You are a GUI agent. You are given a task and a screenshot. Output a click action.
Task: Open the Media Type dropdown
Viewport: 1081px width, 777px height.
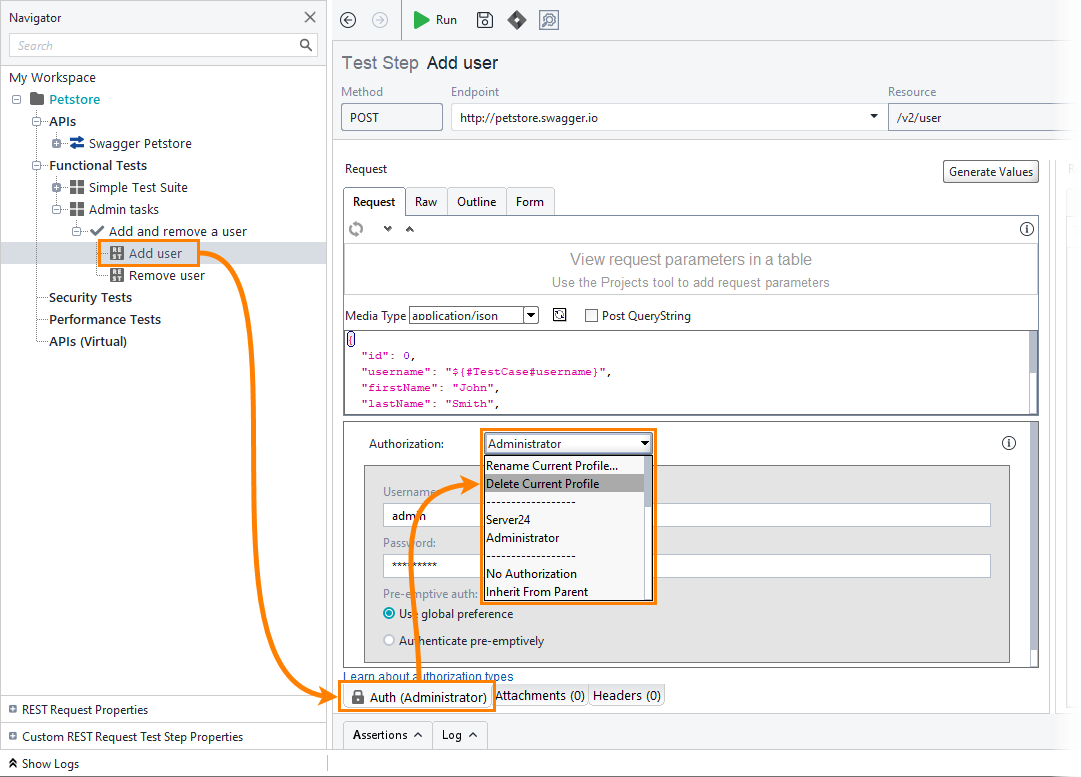(531, 315)
